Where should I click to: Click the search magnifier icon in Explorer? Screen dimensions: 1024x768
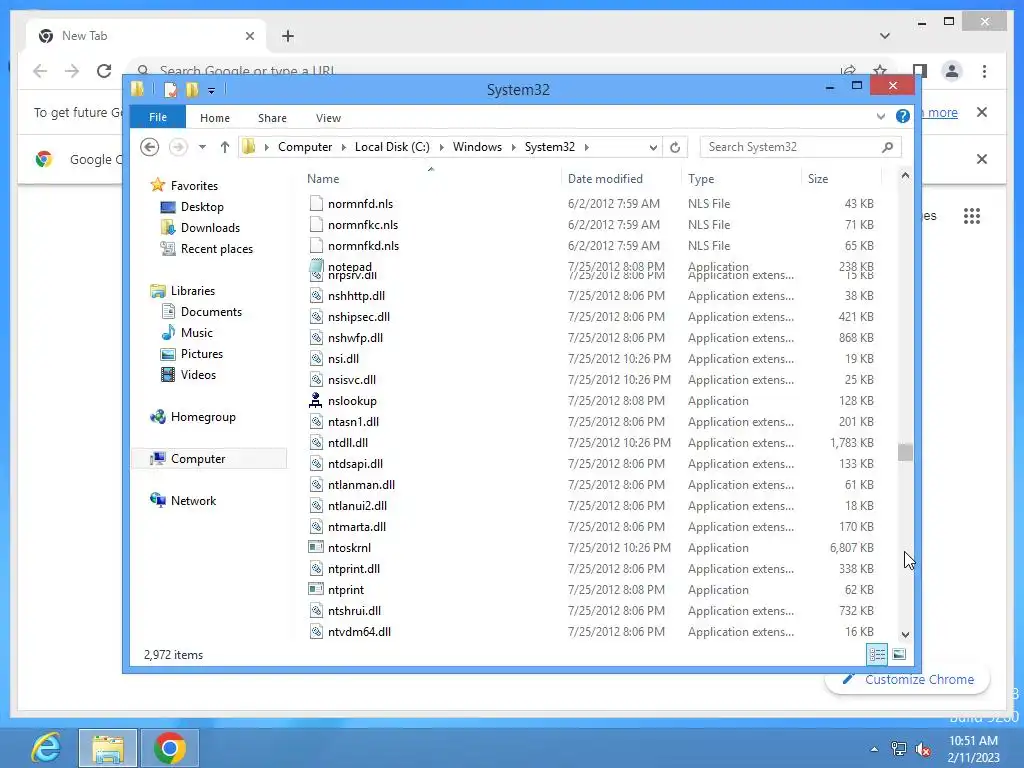click(x=887, y=147)
